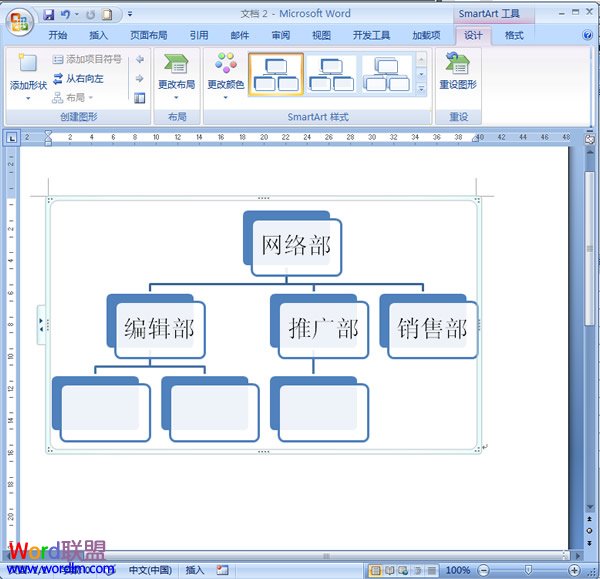Save the document from Quick Access Toolbar
This screenshot has width=600, height=579.
[x=48, y=14]
